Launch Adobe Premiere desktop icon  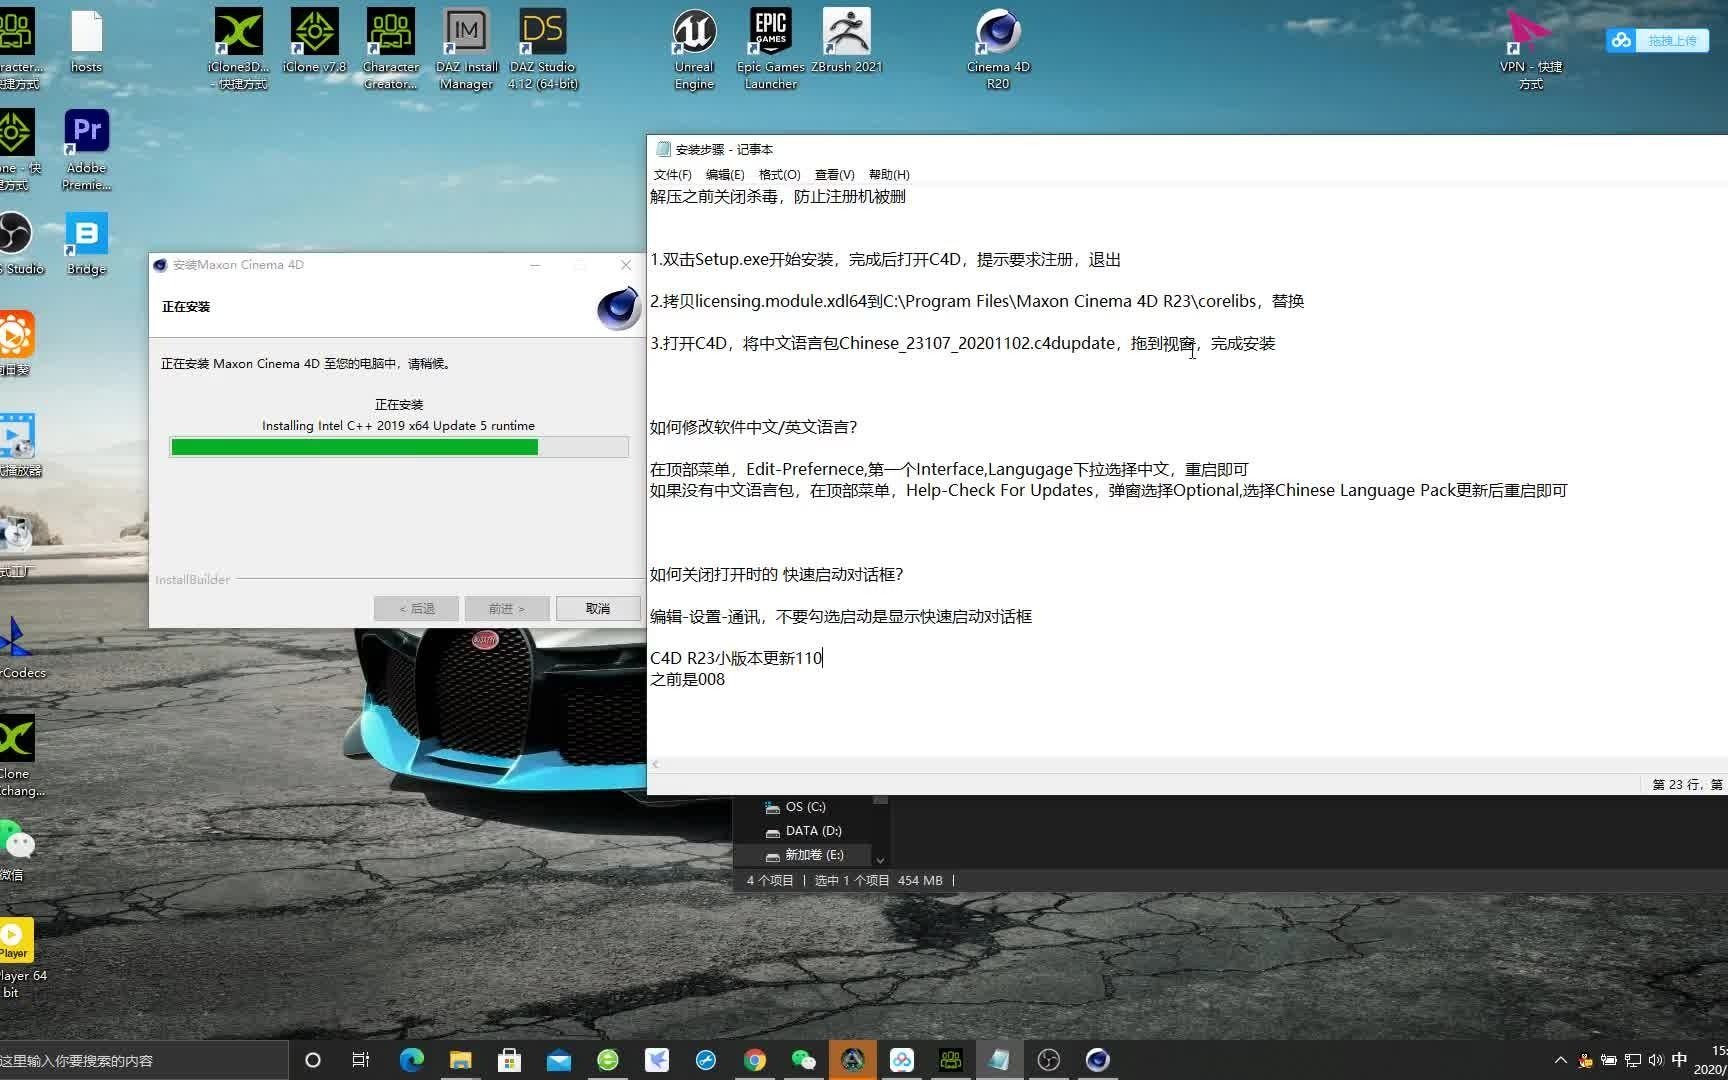coord(86,150)
